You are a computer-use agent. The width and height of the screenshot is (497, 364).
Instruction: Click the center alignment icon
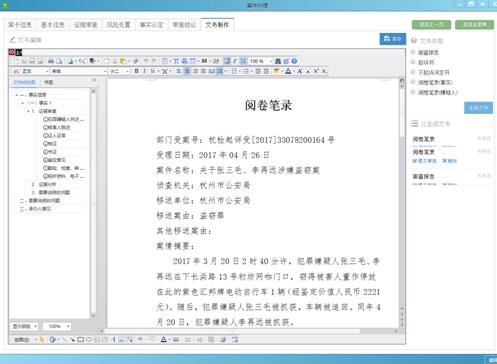point(187,71)
